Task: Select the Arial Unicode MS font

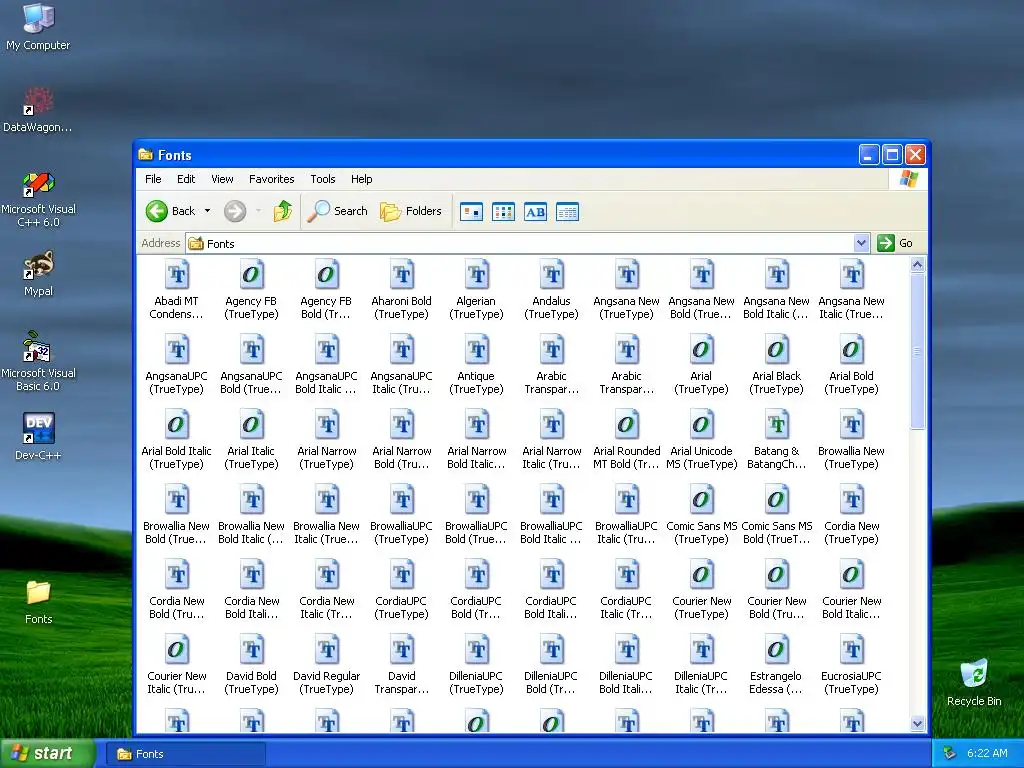Action: [x=701, y=440]
